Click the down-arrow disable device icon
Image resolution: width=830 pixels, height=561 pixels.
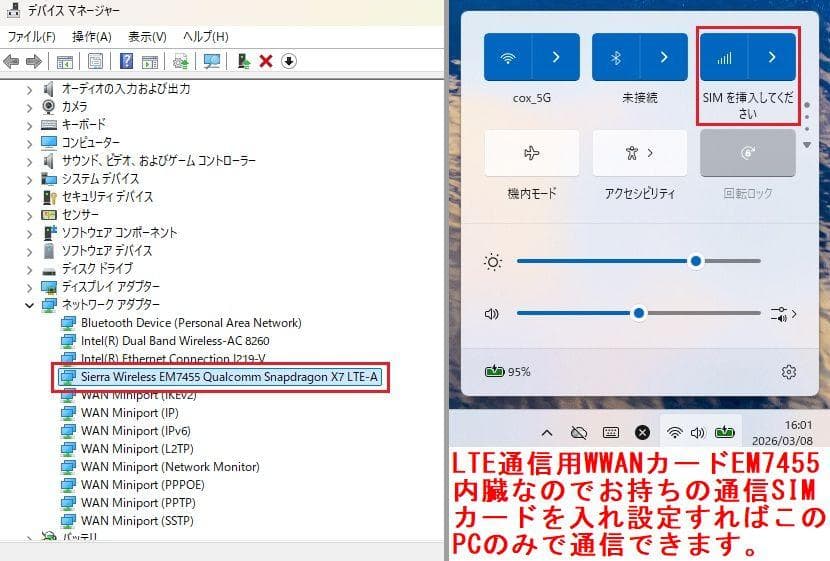point(288,61)
